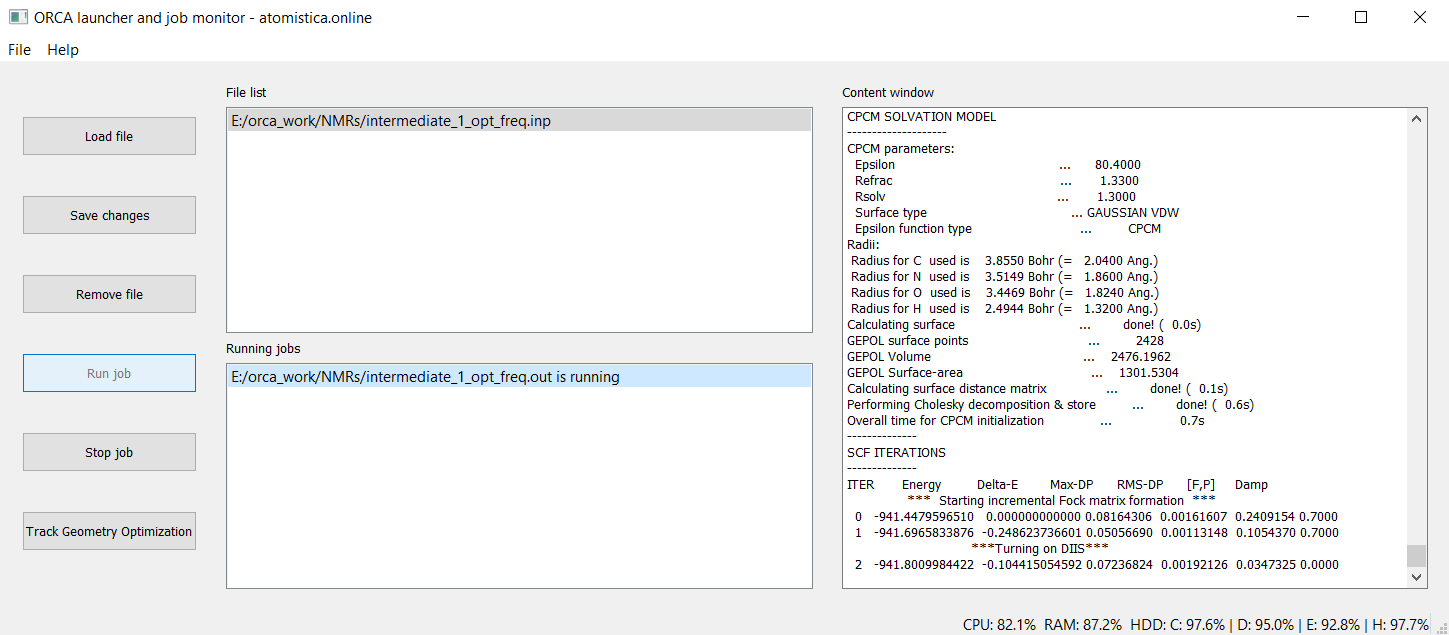Open Track Geometry Optimization
The height and width of the screenshot is (635, 1449).
(109, 531)
